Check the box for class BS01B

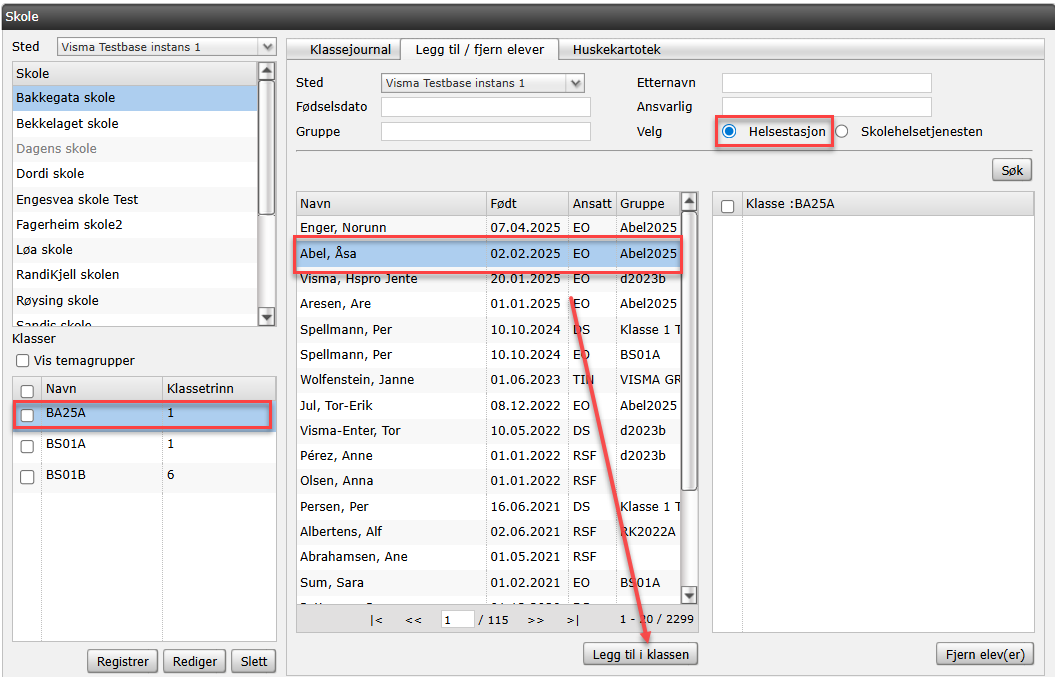[x=27, y=477]
